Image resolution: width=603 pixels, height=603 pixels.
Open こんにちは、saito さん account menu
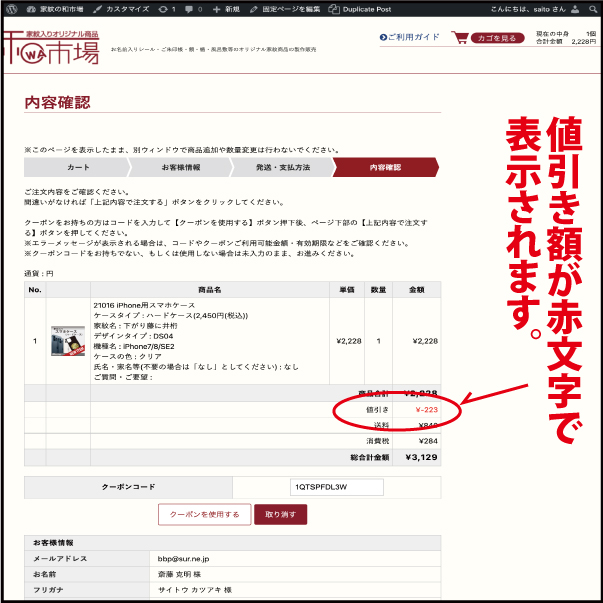coord(528,9)
